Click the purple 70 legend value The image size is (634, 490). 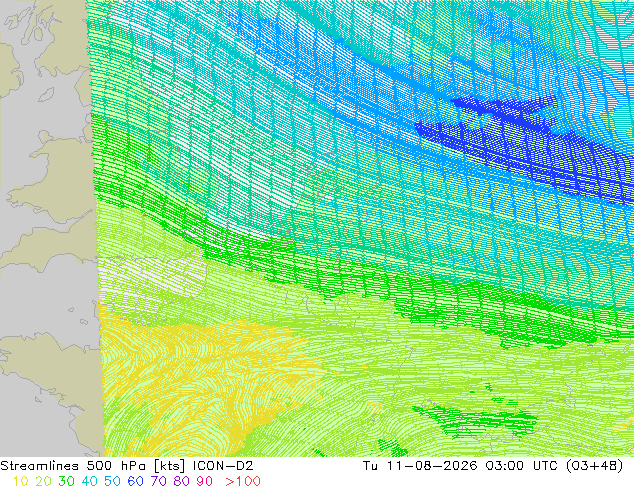pos(158,481)
